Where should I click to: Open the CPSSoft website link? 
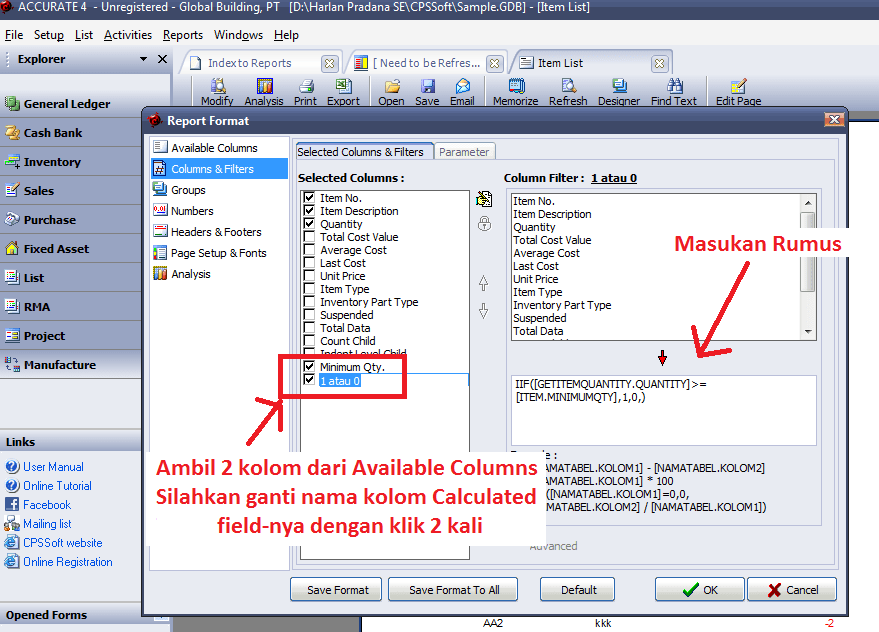tap(63, 543)
